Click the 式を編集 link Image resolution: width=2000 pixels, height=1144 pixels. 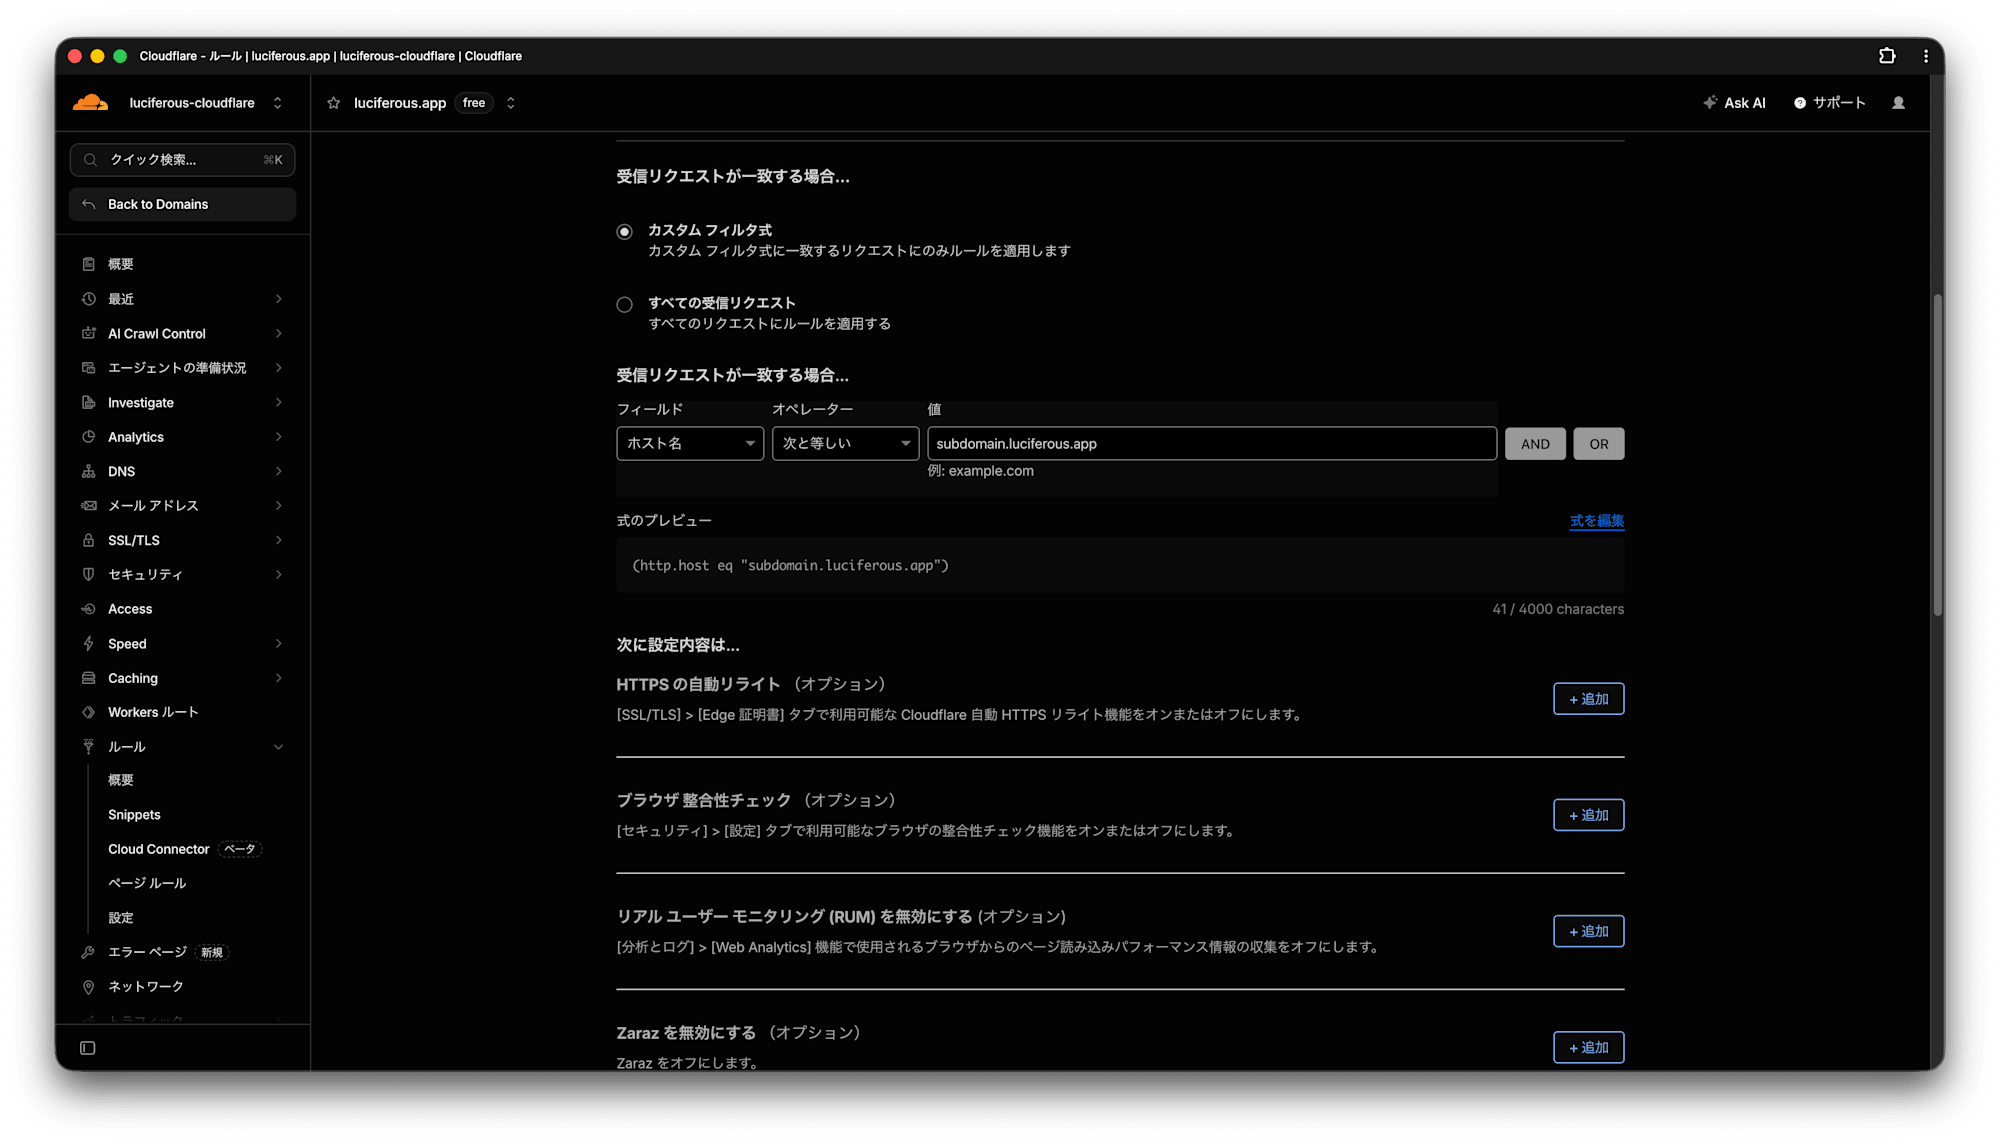pyautogui.click(x=1597, y=521)
